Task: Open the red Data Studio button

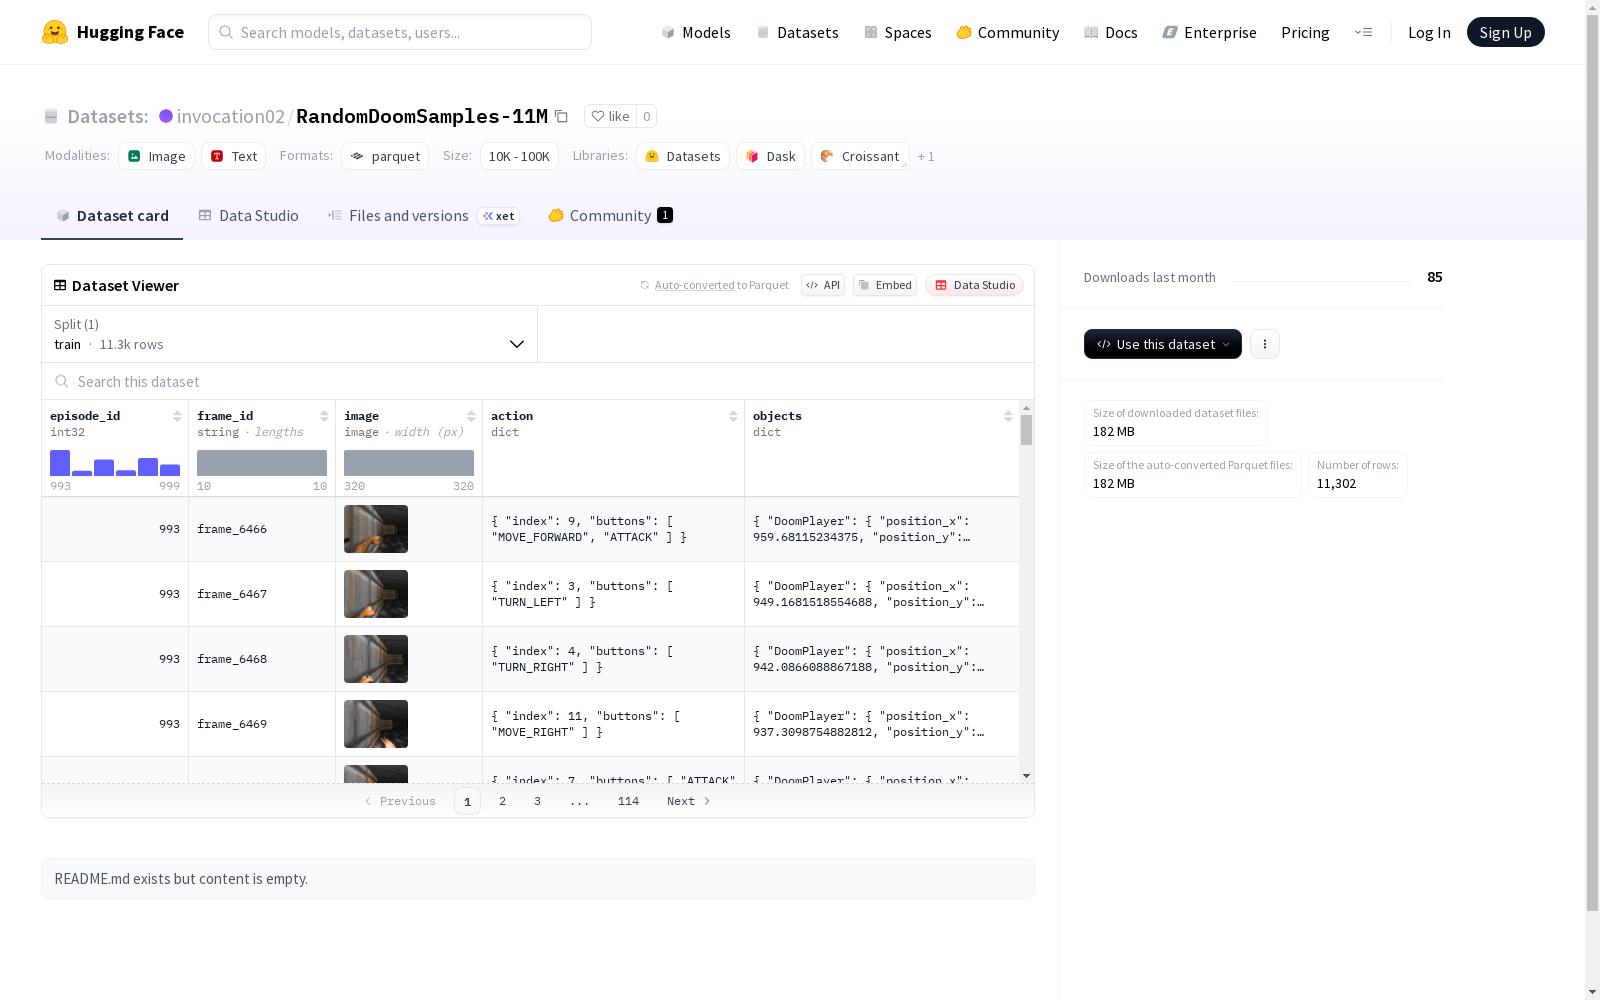Action: pyautogui.click(x=974, y=285)
